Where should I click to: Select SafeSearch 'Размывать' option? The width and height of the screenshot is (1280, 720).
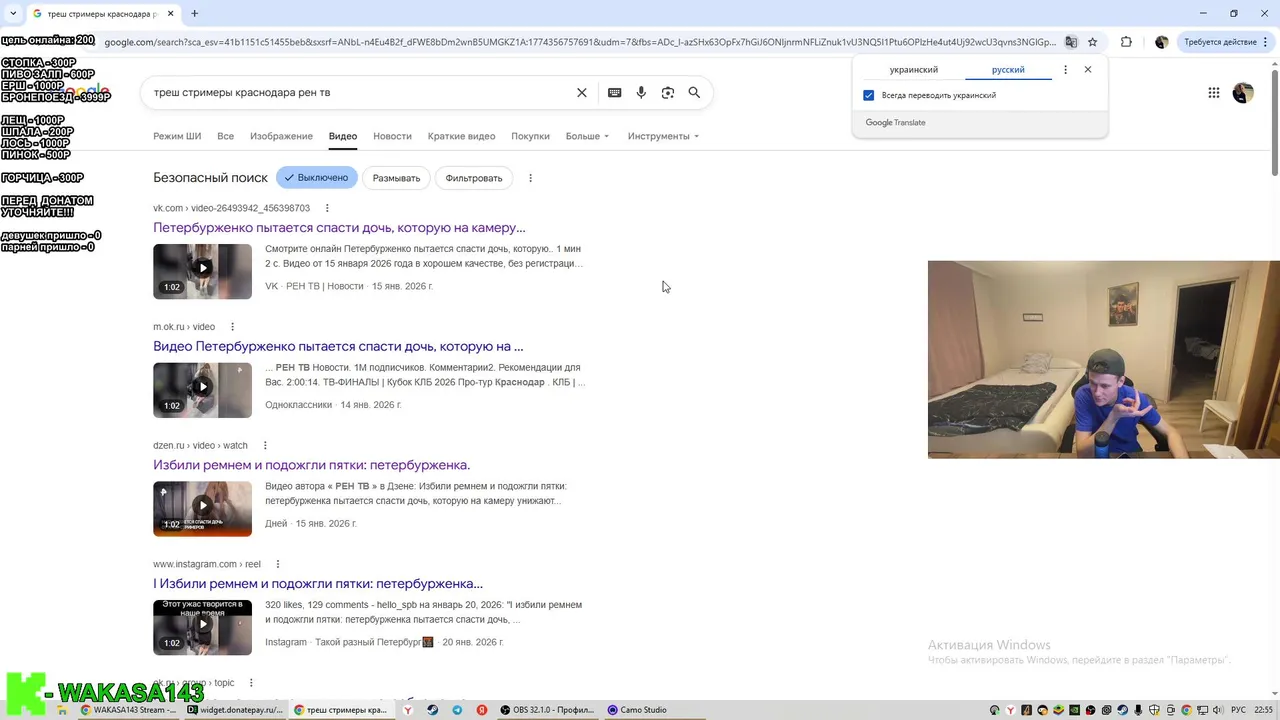(396, 178)
